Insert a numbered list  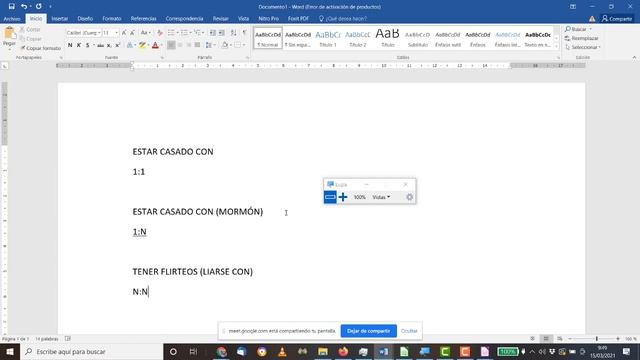click(184, 33)
